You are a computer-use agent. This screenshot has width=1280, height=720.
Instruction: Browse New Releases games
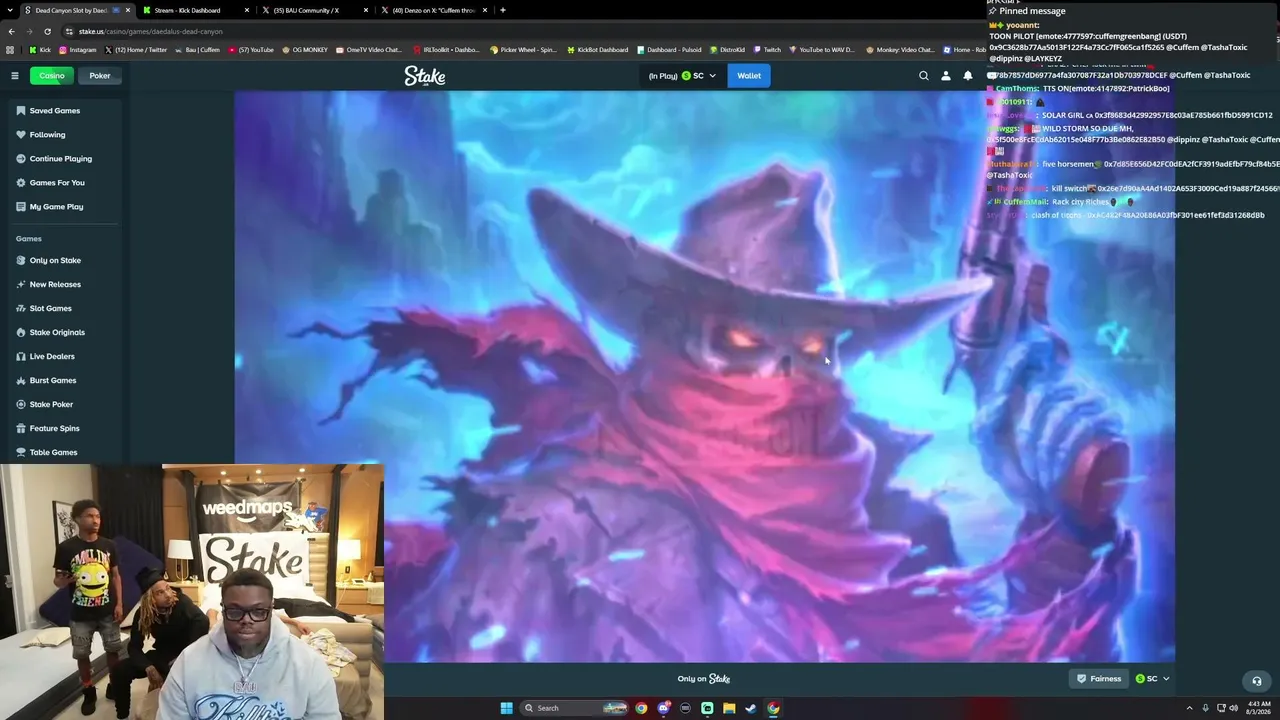[x=65, y=285]
